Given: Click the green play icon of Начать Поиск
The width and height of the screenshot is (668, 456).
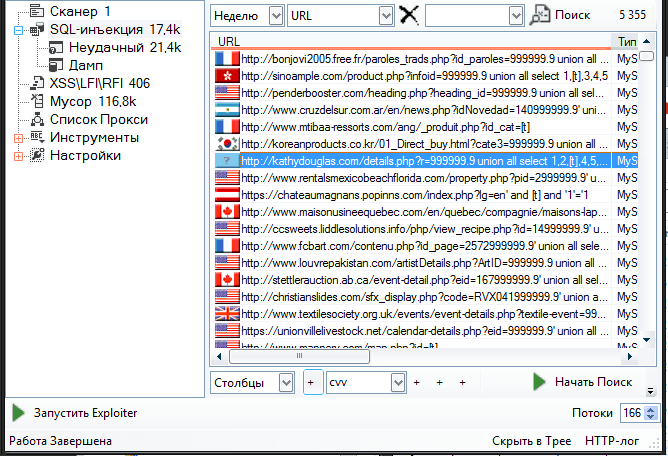Looking at the screenshot, I should click(539, 382).
